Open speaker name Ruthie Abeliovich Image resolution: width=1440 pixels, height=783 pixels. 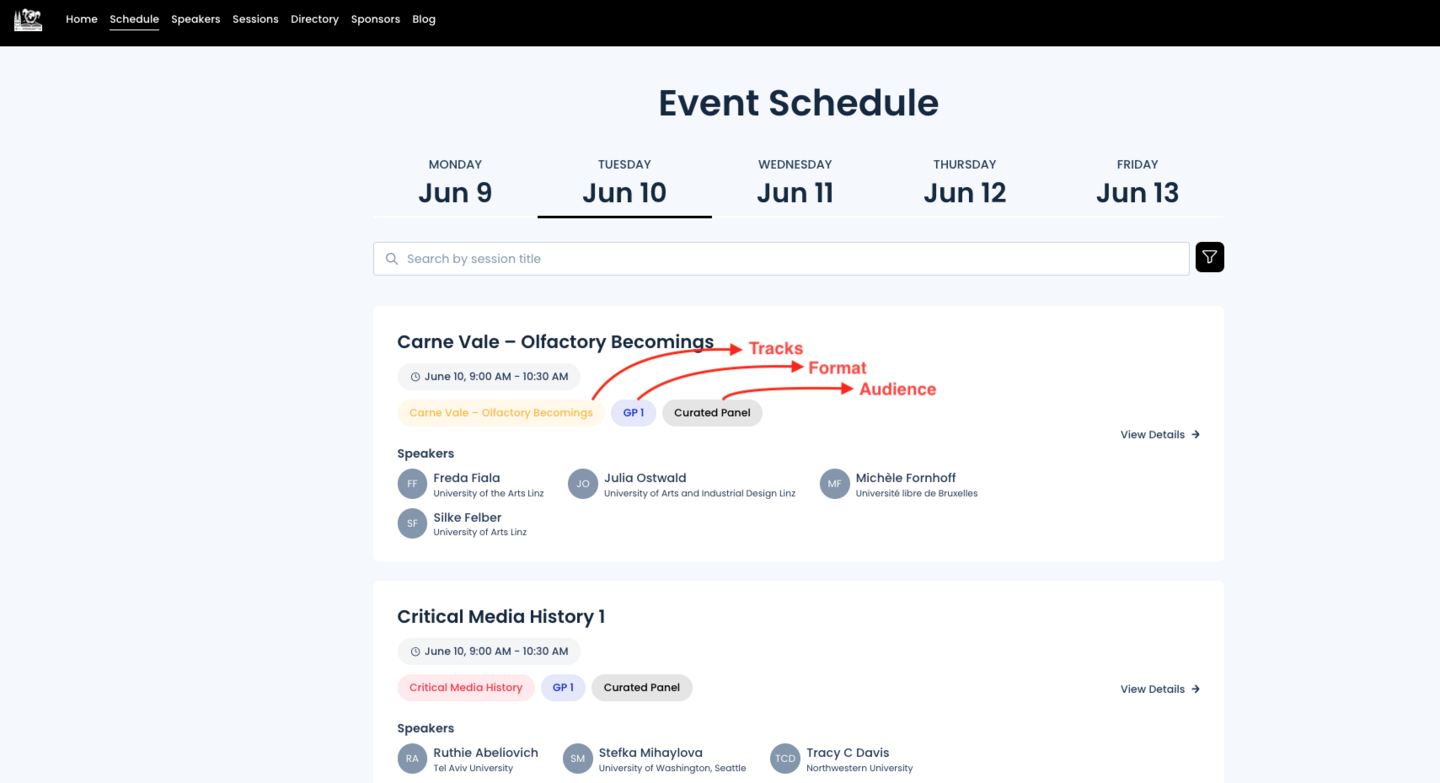click(486, 753)
